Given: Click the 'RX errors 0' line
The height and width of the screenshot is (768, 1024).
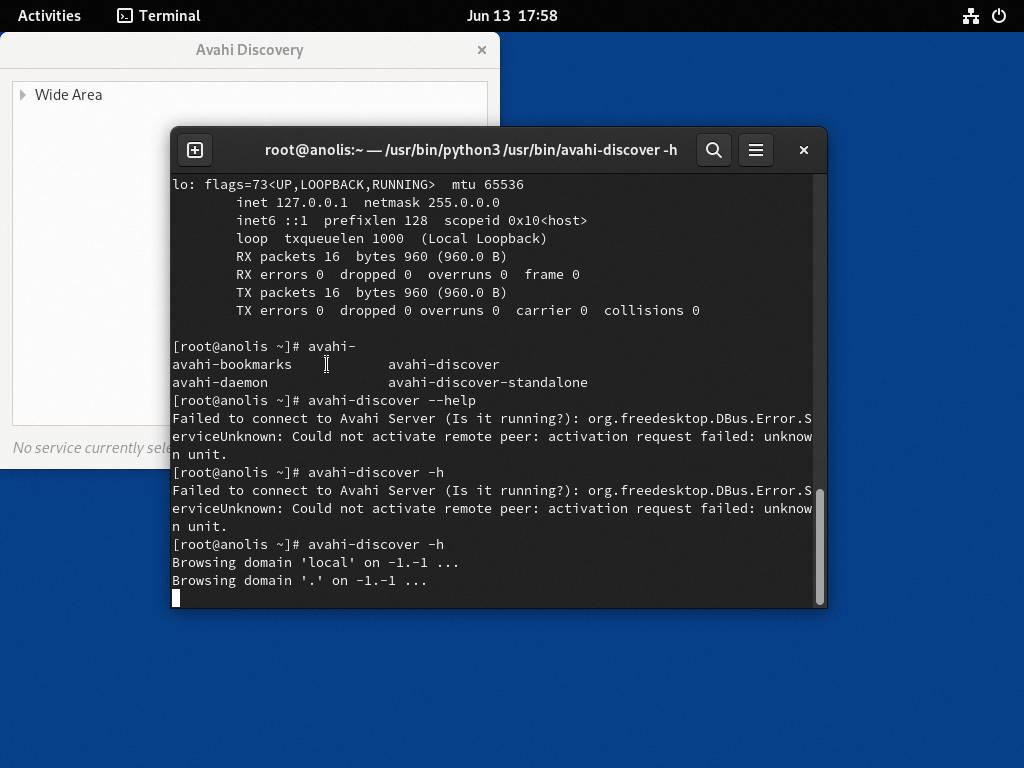Looking at the screenshot, I should (x=408, y=275).
